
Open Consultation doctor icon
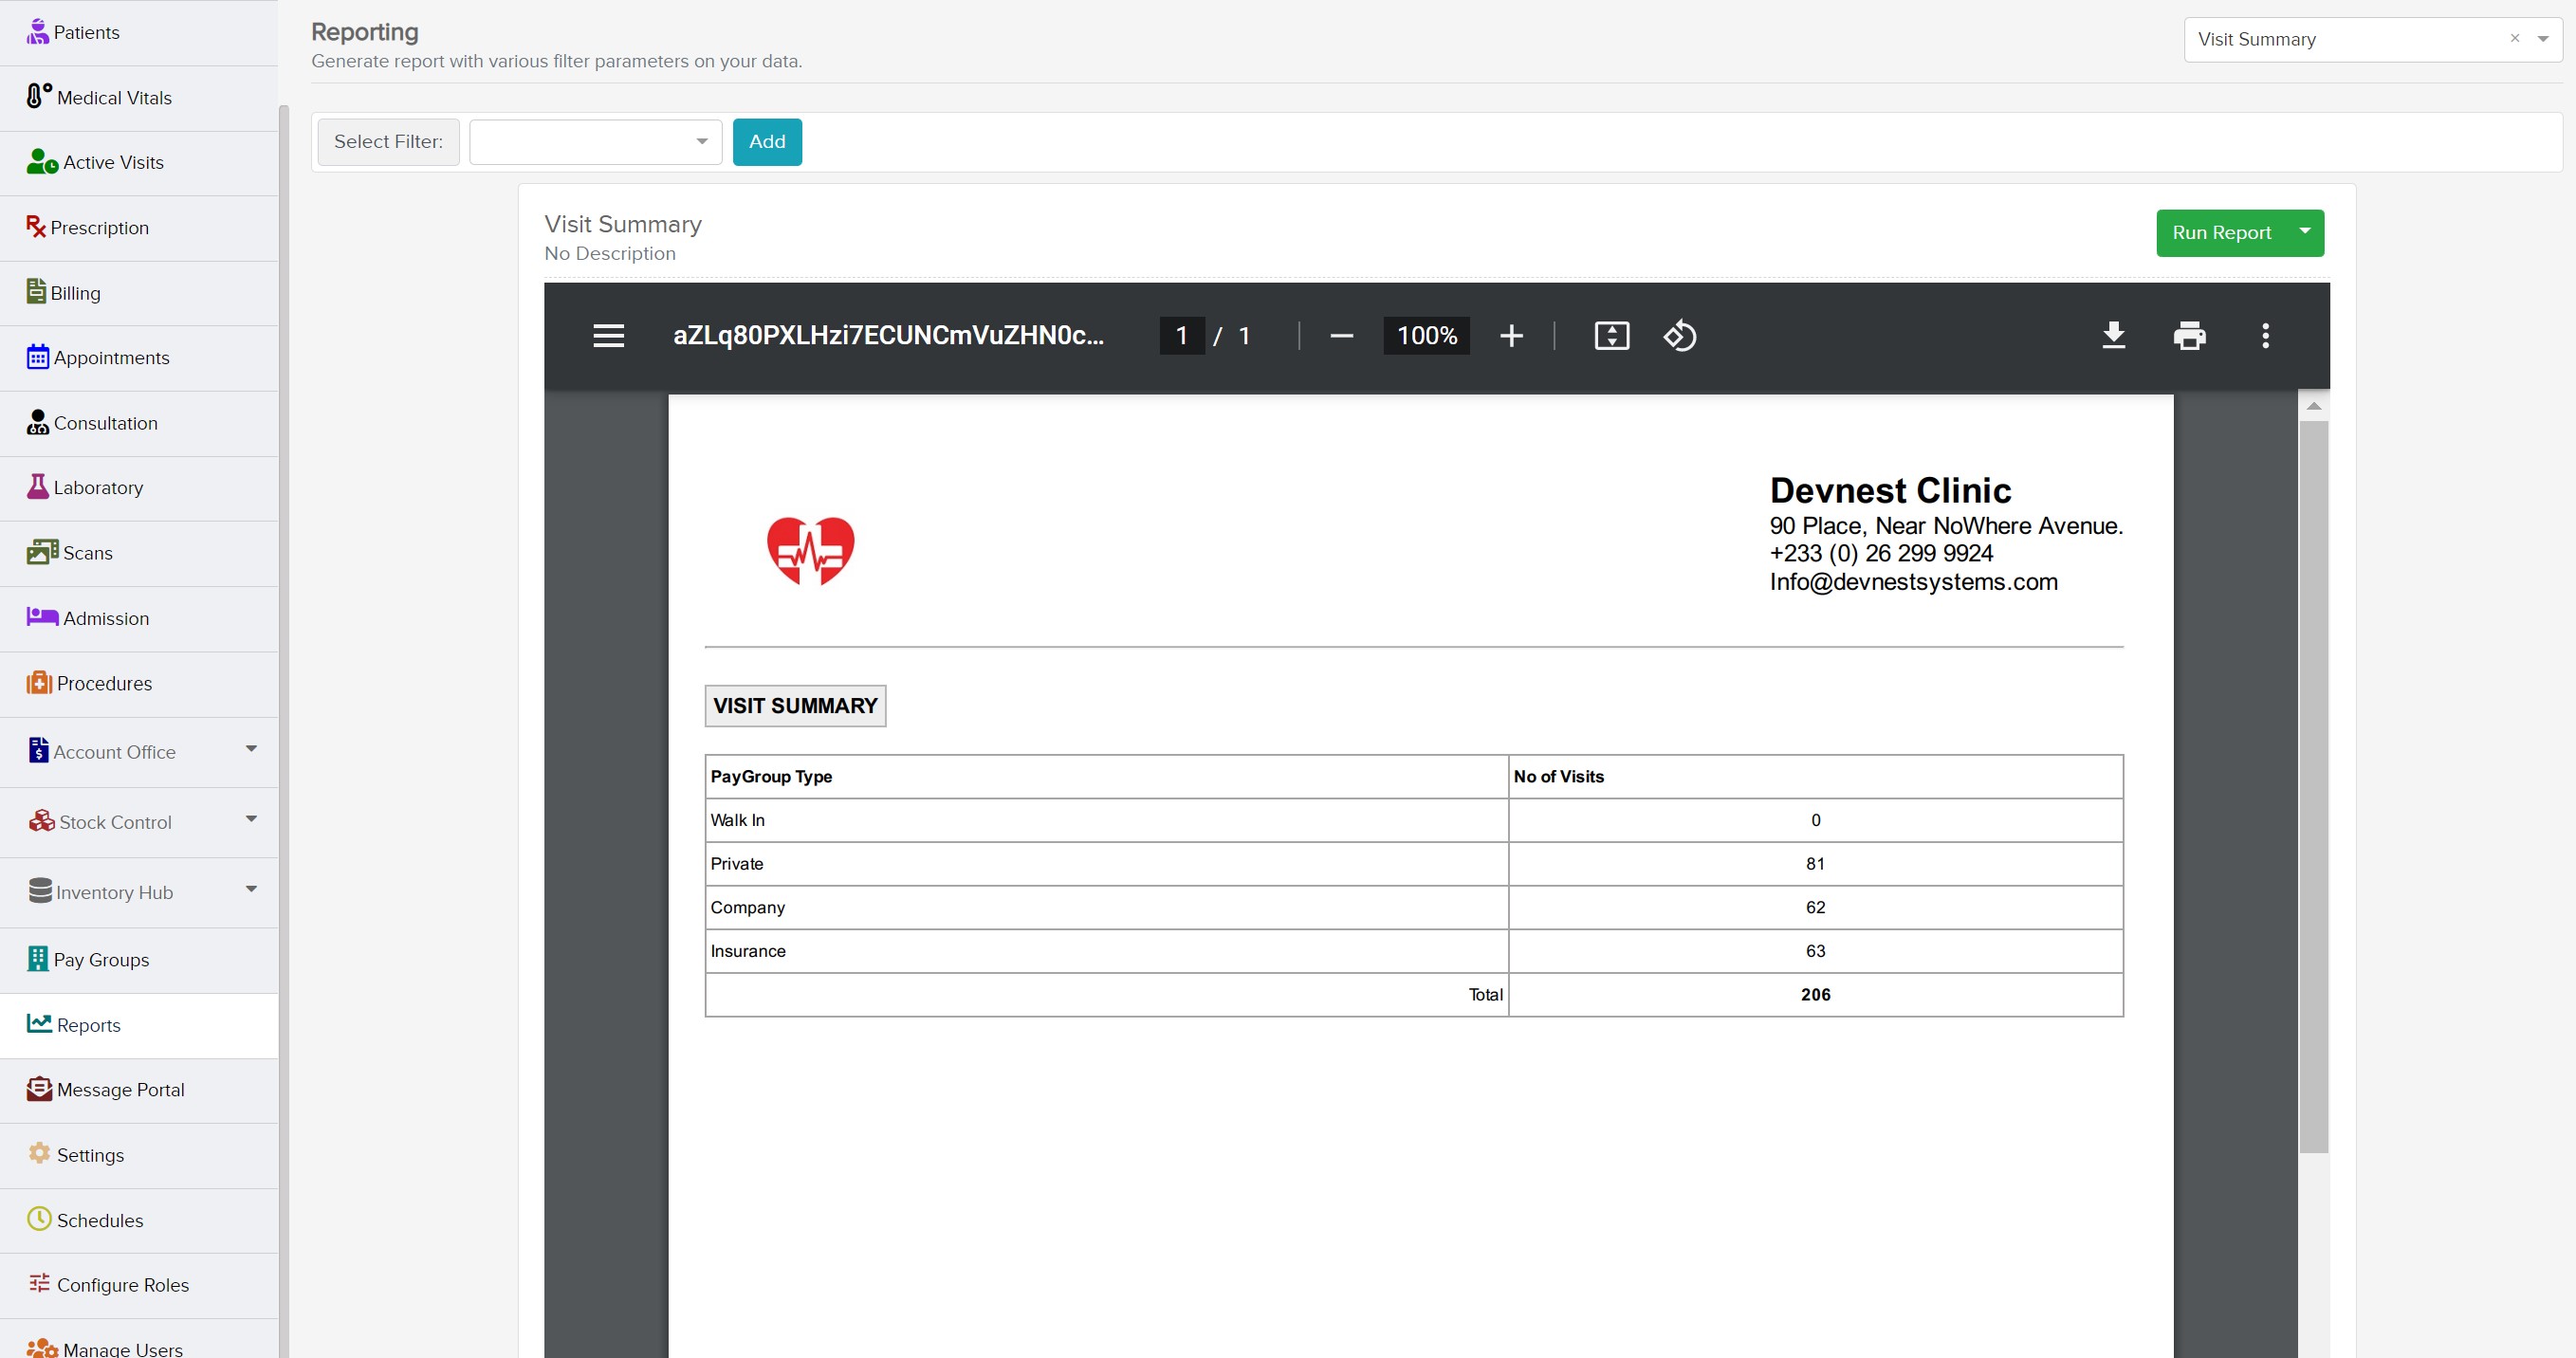click(38, 422)
